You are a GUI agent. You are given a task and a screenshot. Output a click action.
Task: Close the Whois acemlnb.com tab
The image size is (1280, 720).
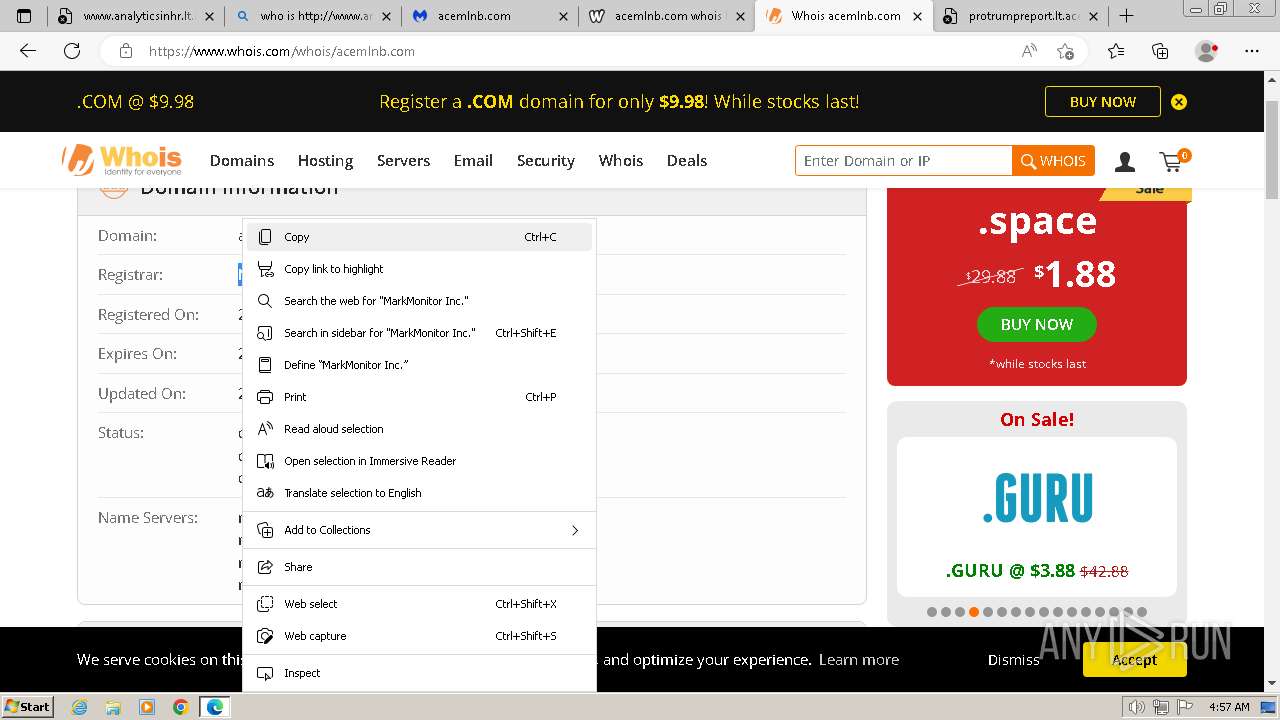tap(917, 16)
